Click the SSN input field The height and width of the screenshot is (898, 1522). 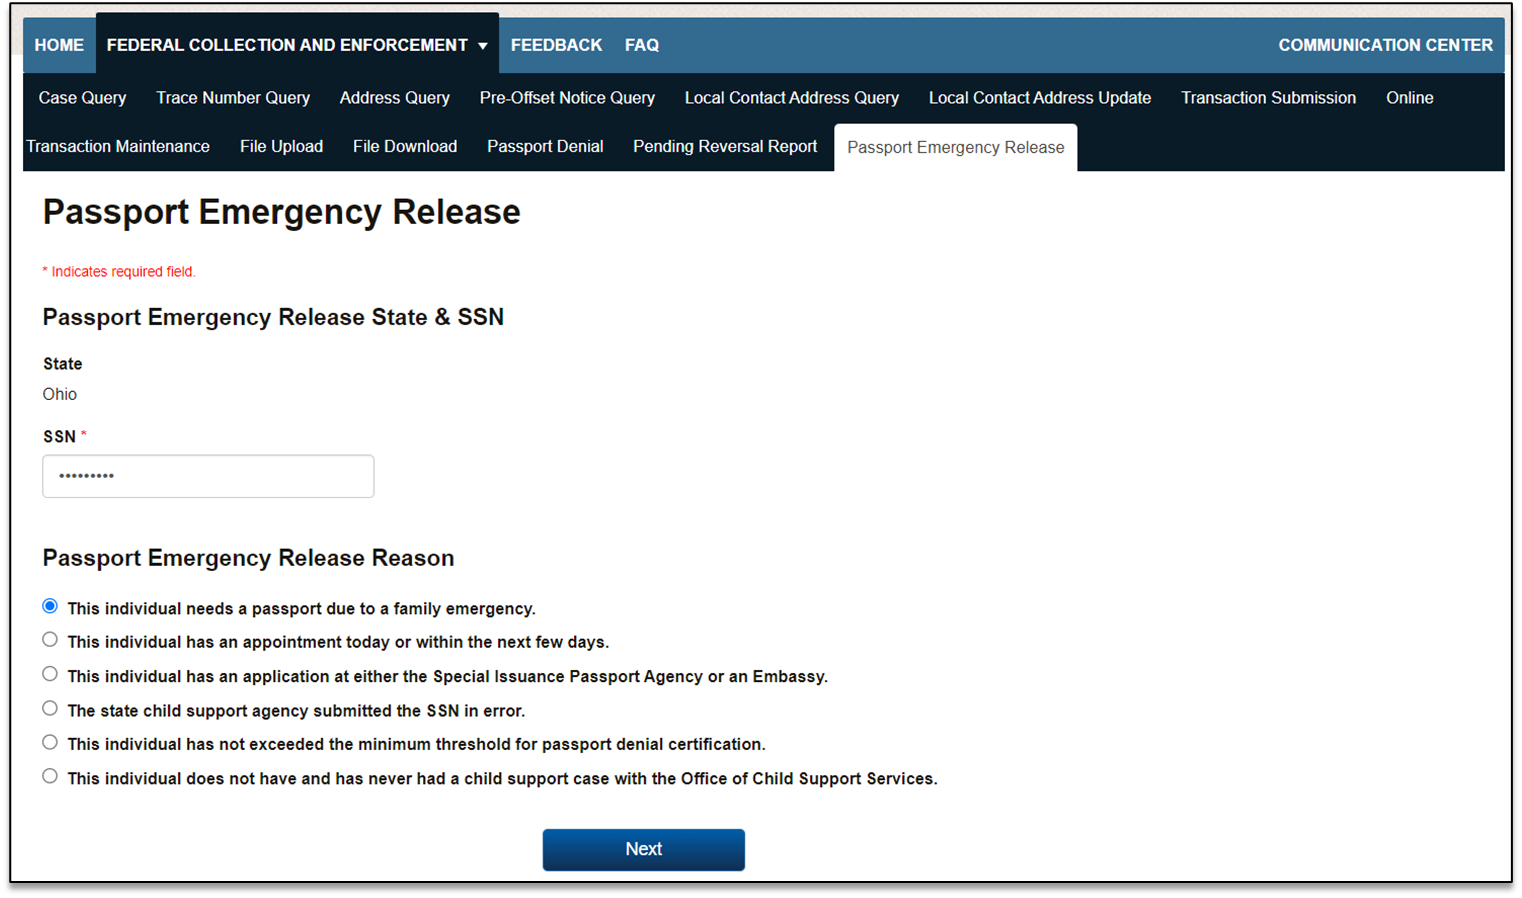point(208,476)
